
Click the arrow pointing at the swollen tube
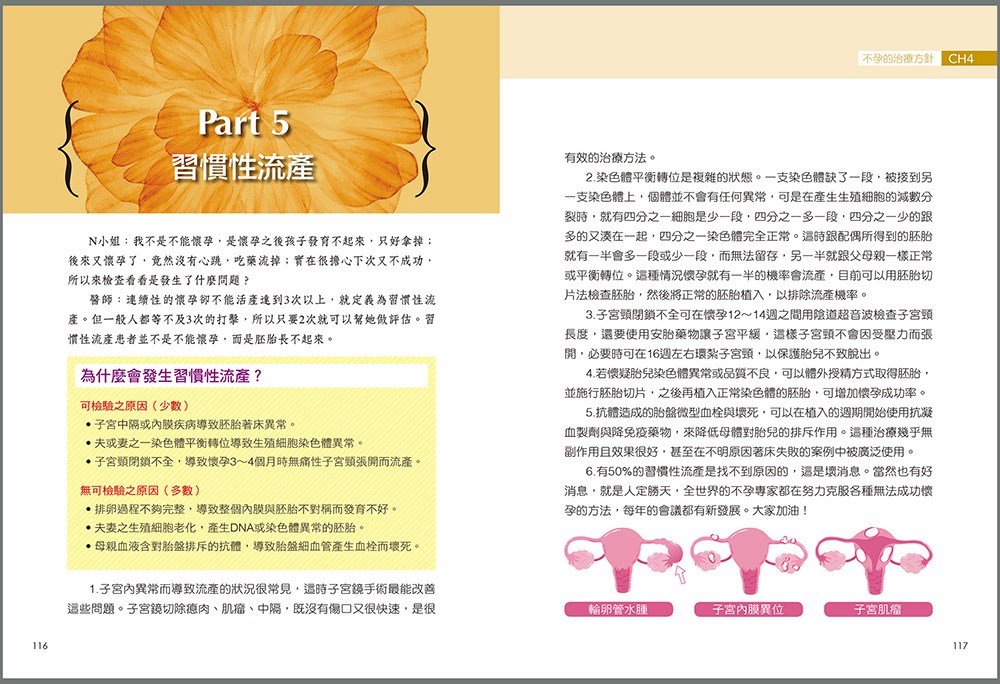680,574
